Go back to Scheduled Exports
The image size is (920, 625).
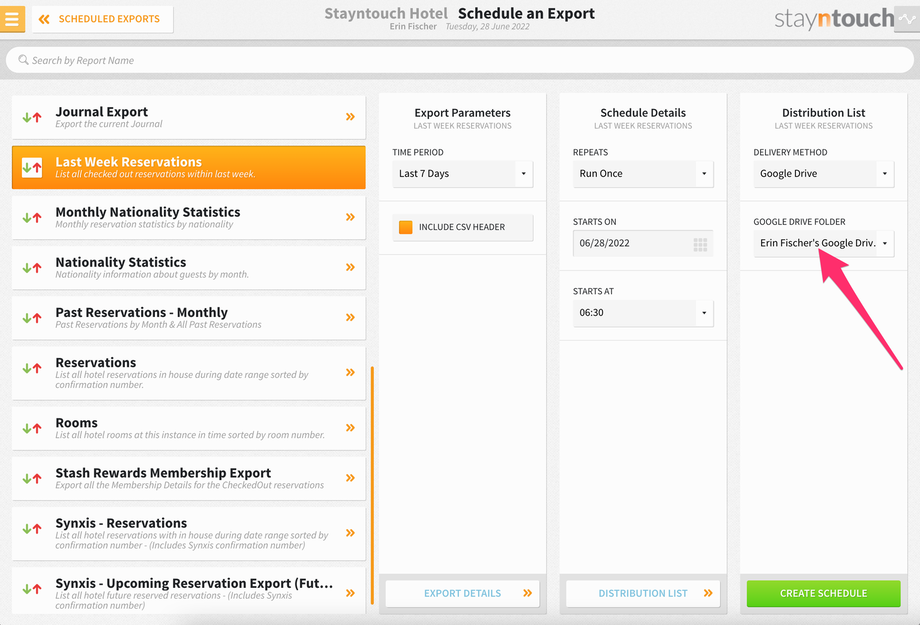click(x=103, y=19)
